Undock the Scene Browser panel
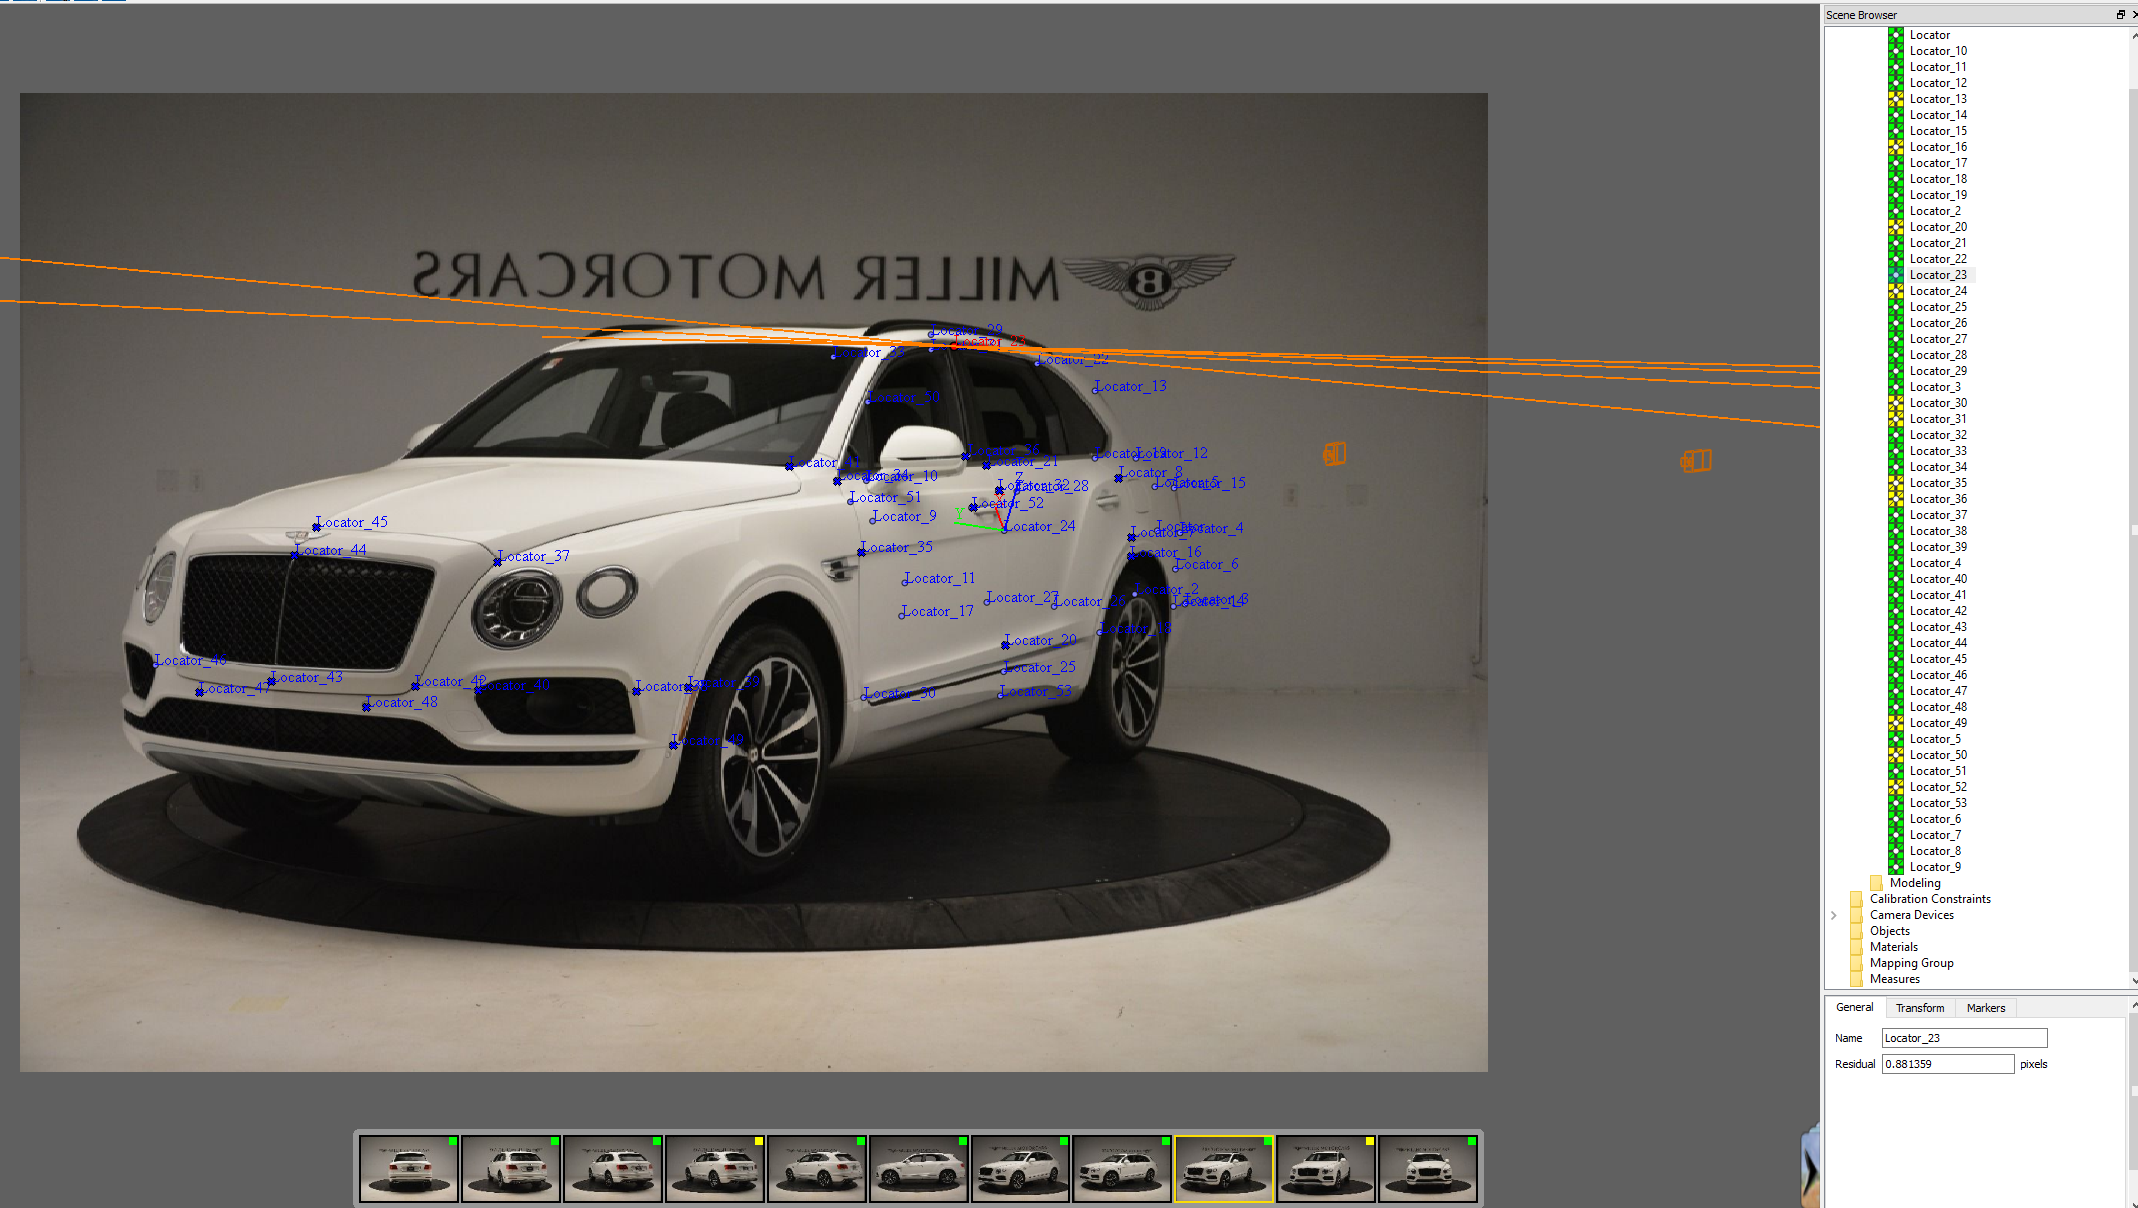 [2120, 15]
